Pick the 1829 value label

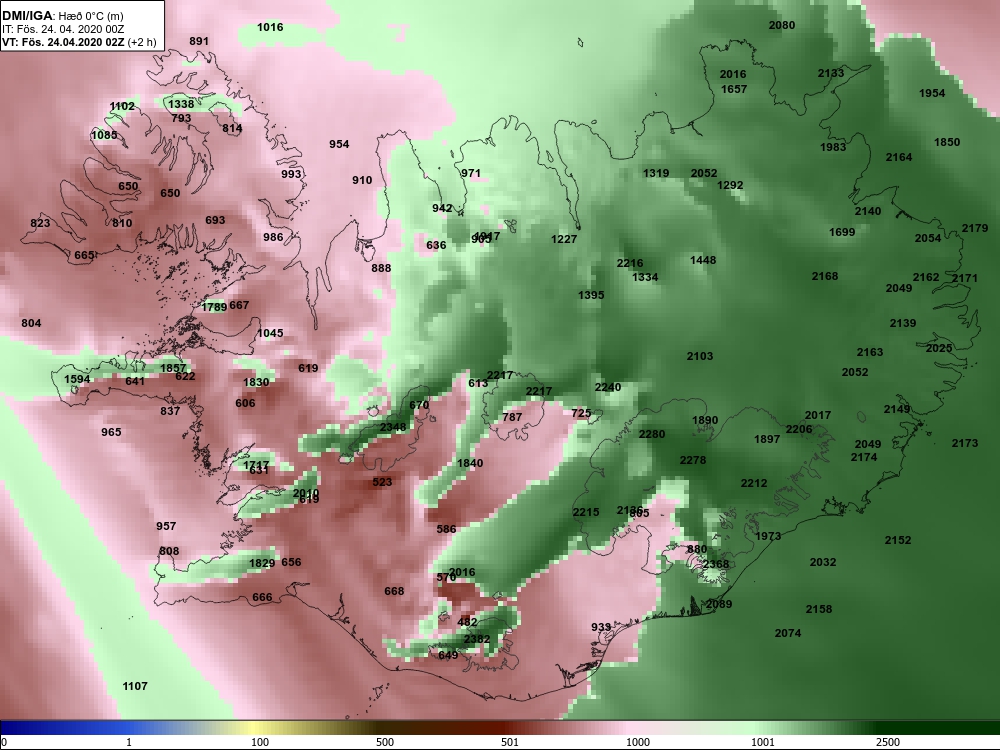click(261, 562)
